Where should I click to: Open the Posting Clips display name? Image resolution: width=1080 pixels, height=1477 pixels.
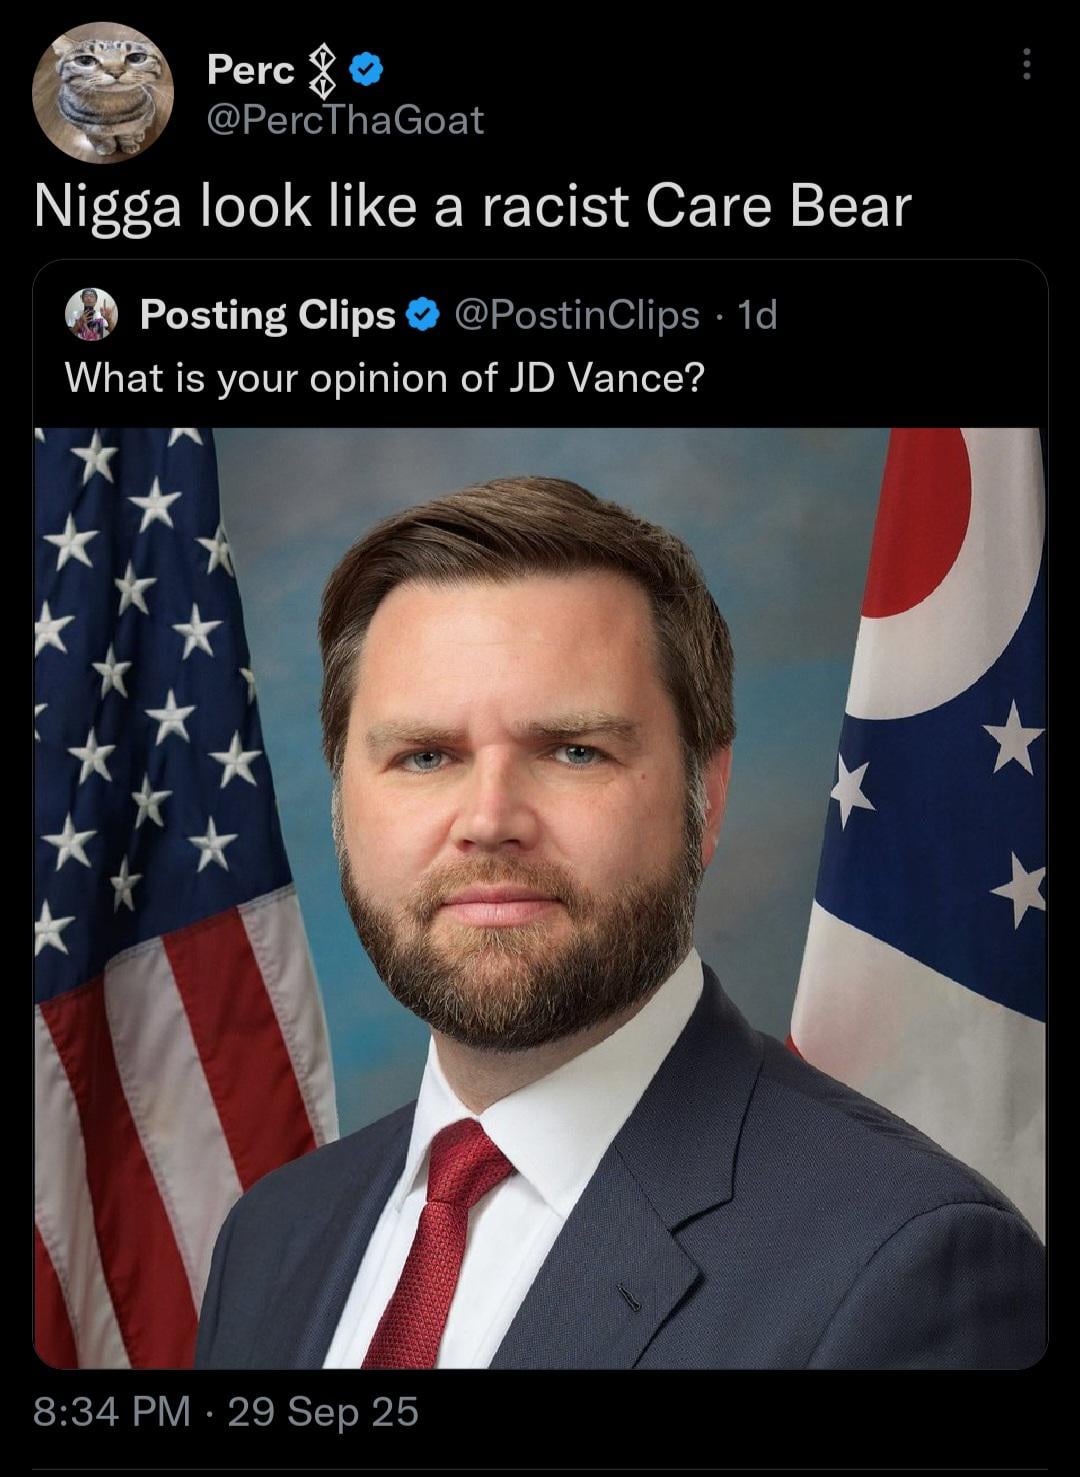pos(268,315)
